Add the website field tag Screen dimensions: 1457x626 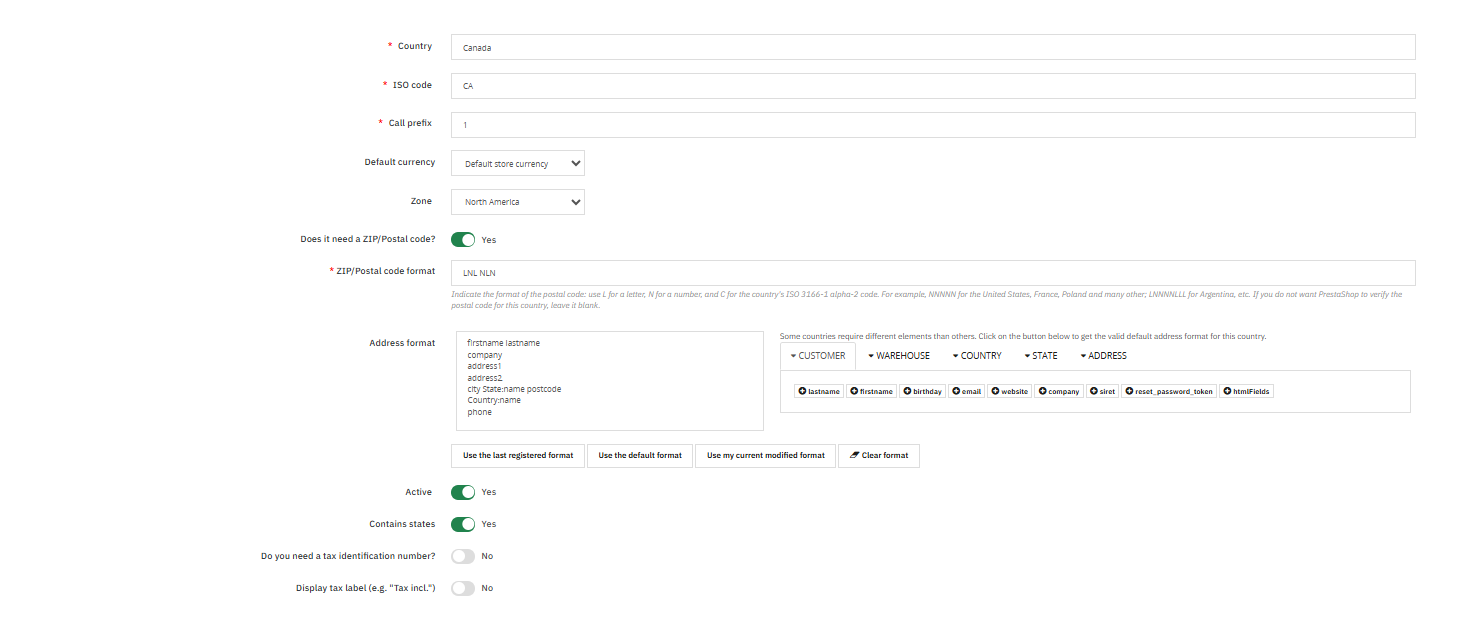(x=1010, y=391)
